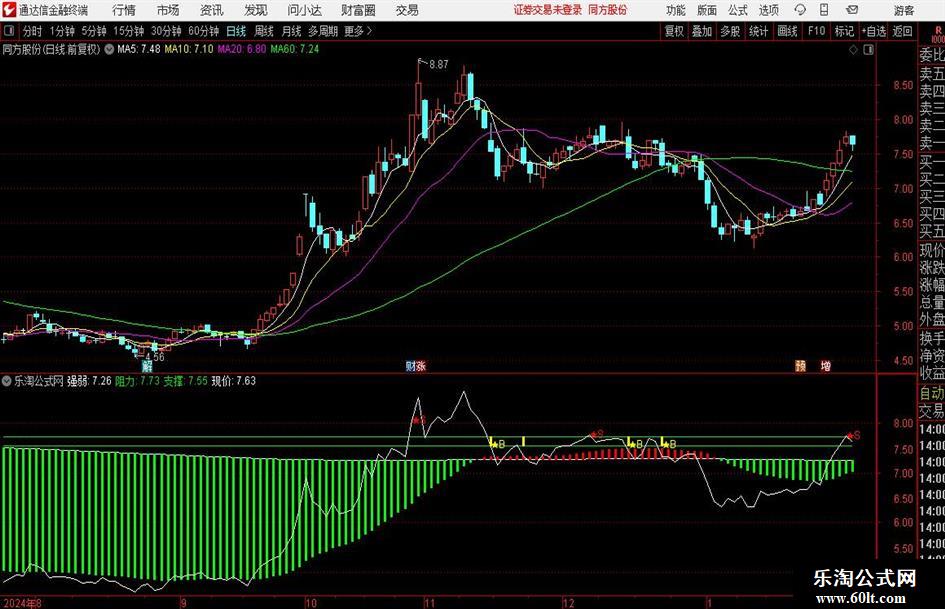Click the MA20: 6.80 indicator value

pyautogui.click(x=242, y=49)
